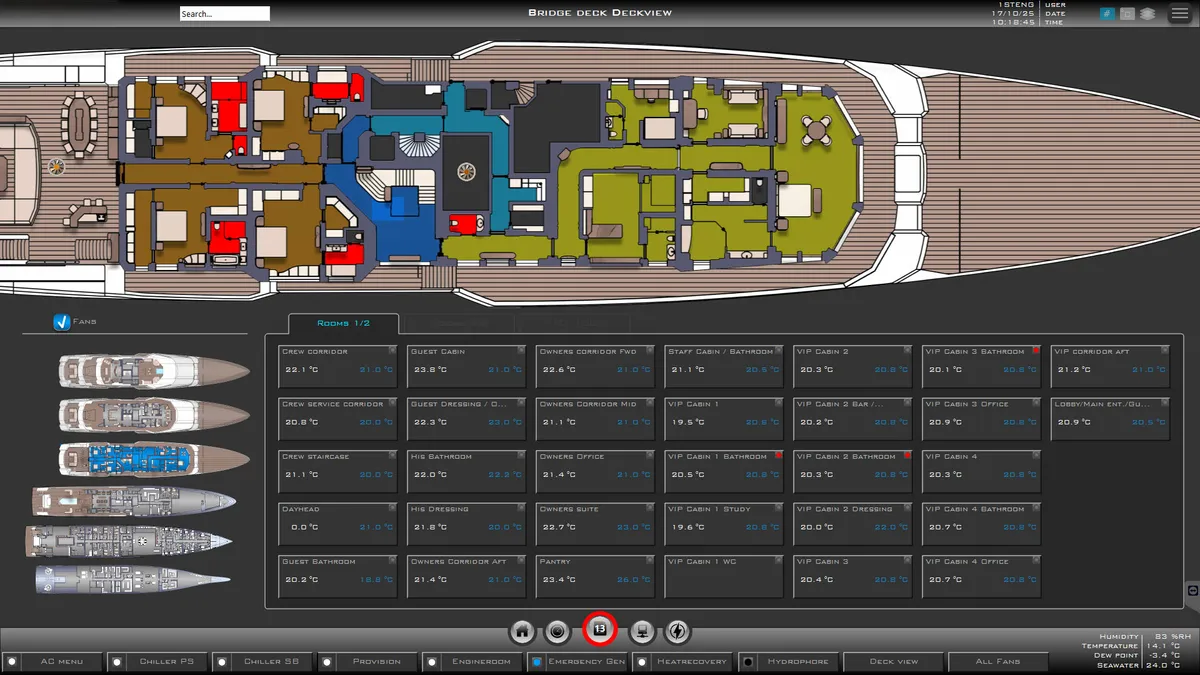Select the gauge dial icon at bottom center
The image size is (1200, 675).
point(558,631)
